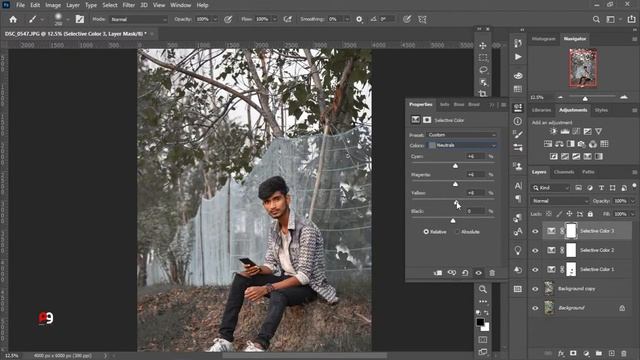
Task: Select the Zoom tool in the toolbar
Action: [x=483, y=289]
